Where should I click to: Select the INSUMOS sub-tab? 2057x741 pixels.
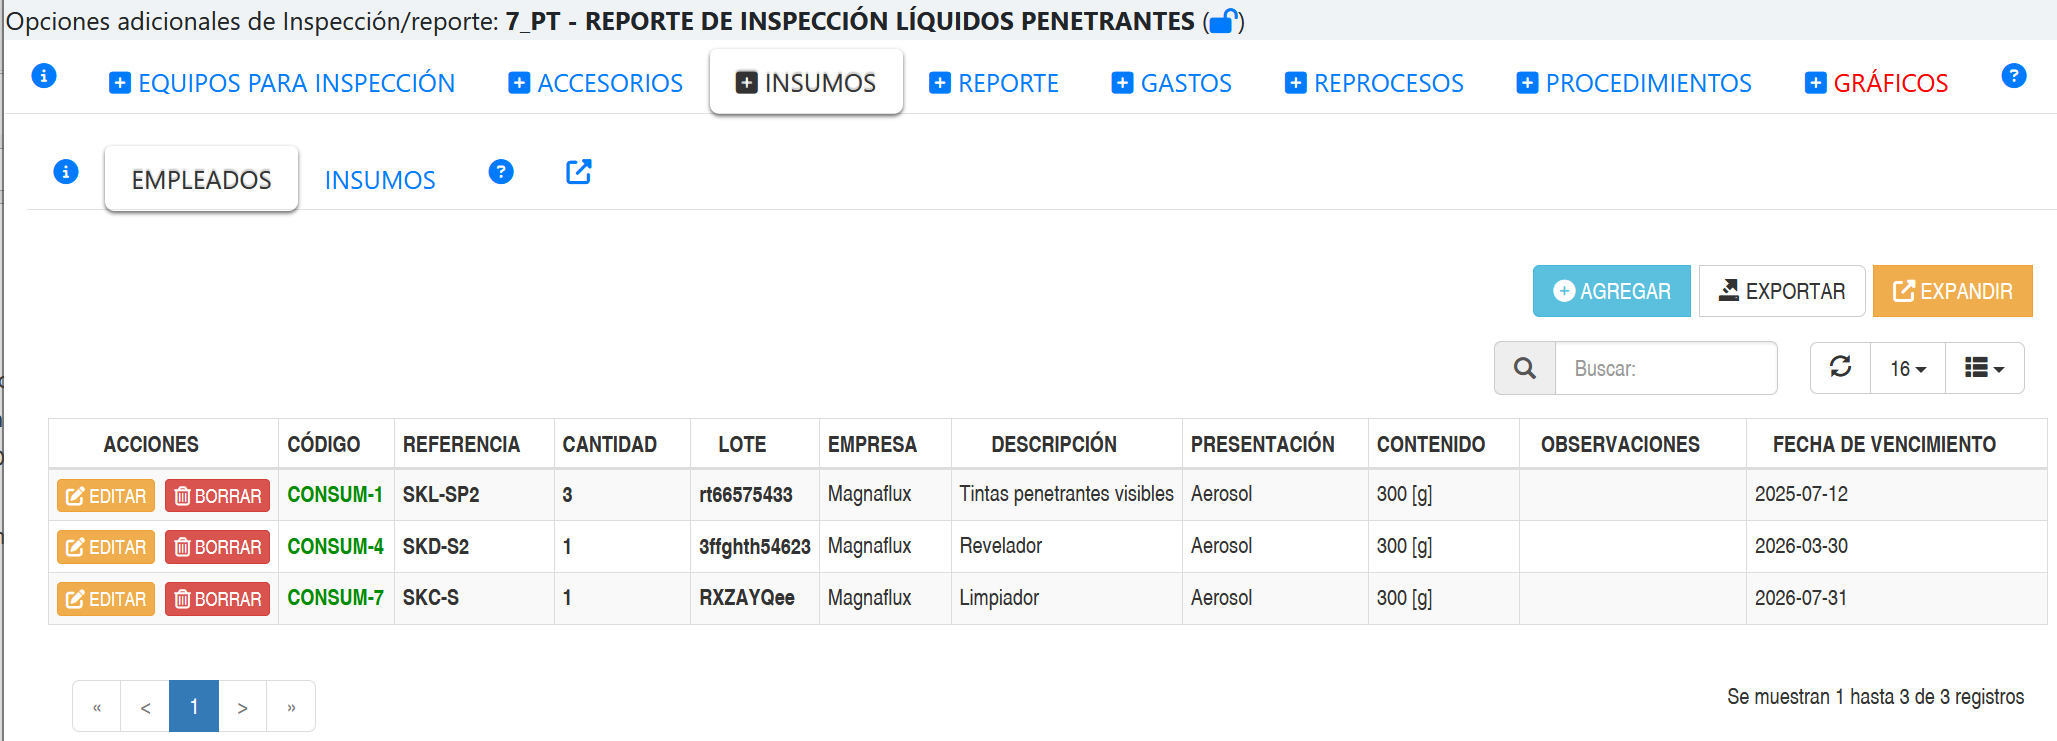(x=380, y=180)
